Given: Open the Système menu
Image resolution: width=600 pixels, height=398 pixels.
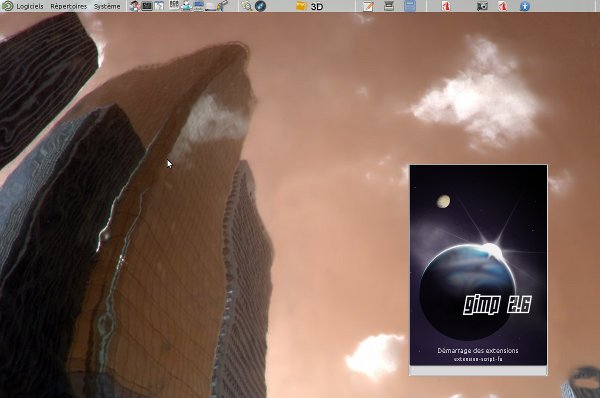Looking at the screenshot, I should click(x=107, y=6).
